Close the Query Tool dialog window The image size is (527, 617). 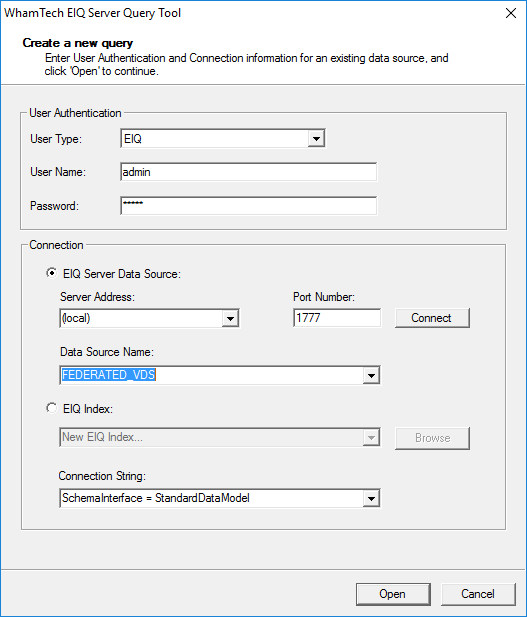(511, 13)
